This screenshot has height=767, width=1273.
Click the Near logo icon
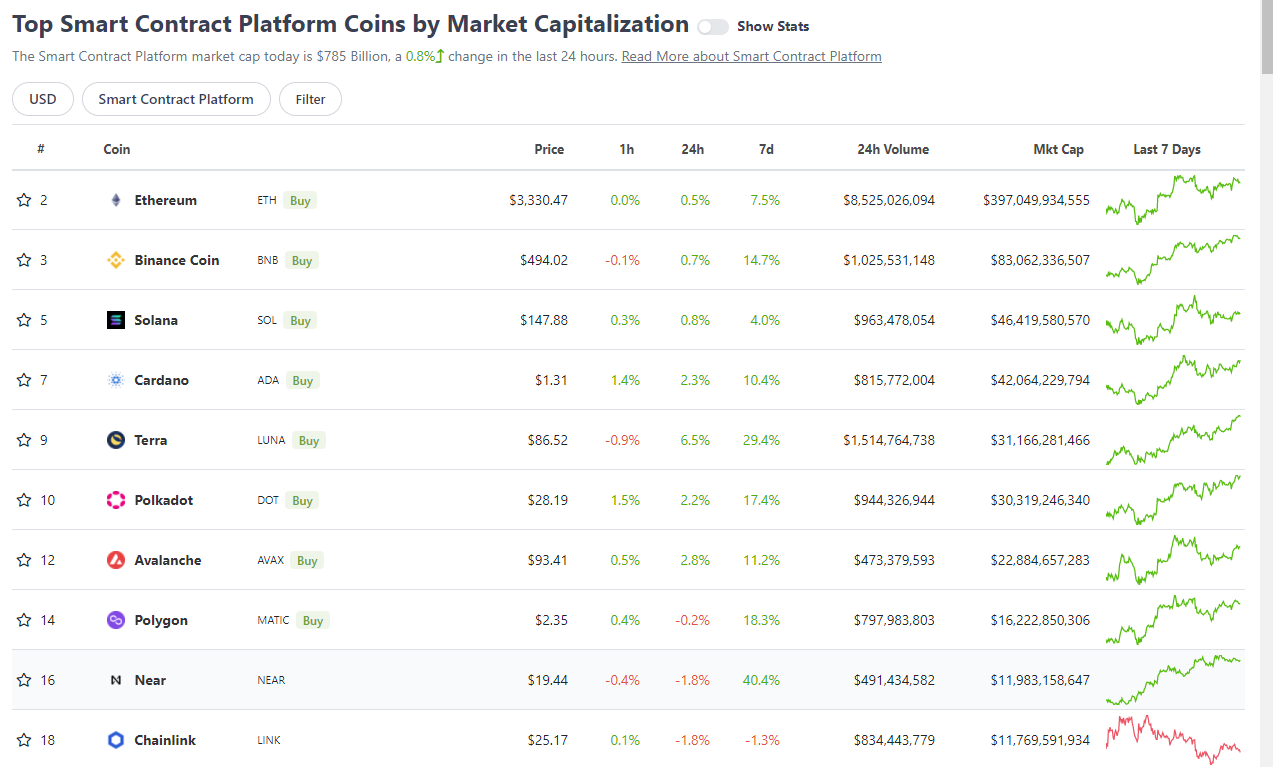click(116, 680)
